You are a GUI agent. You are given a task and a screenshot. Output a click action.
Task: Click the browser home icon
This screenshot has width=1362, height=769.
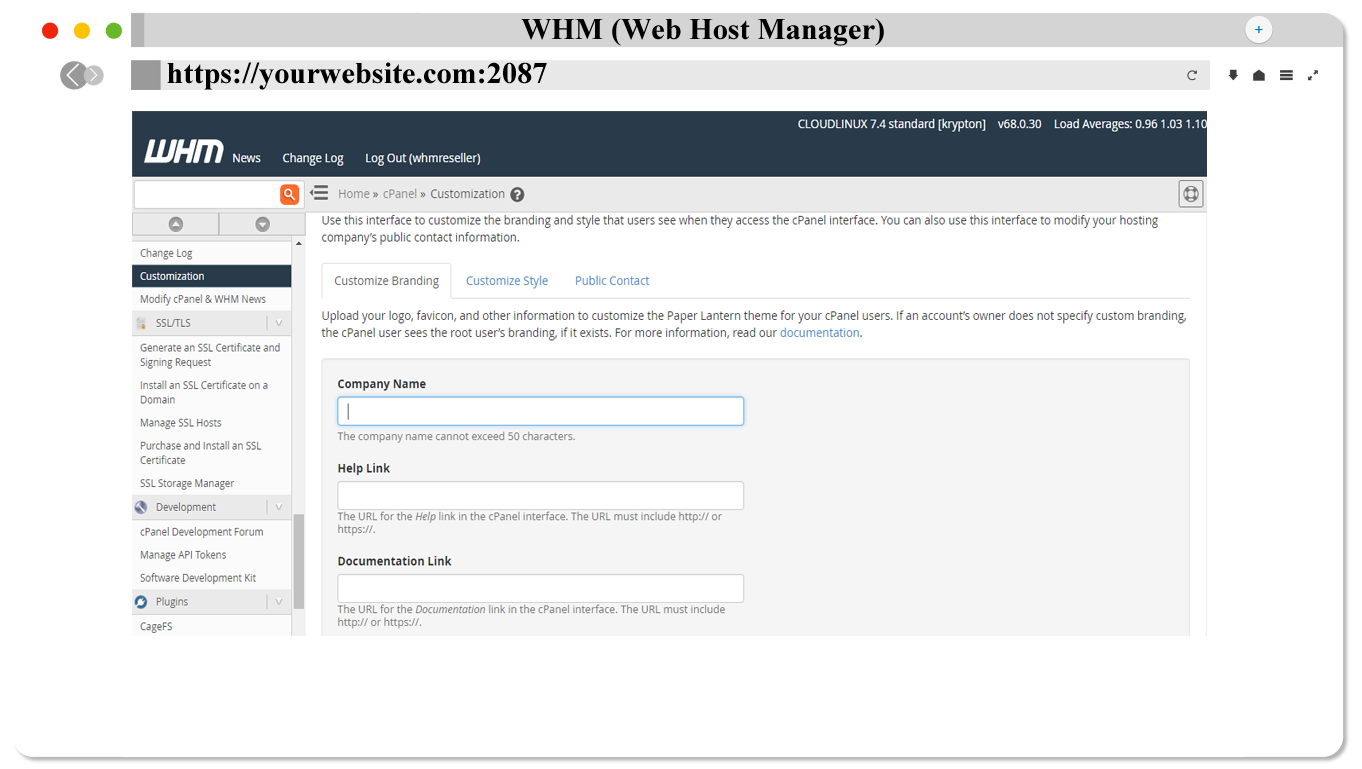point(1259,75)
